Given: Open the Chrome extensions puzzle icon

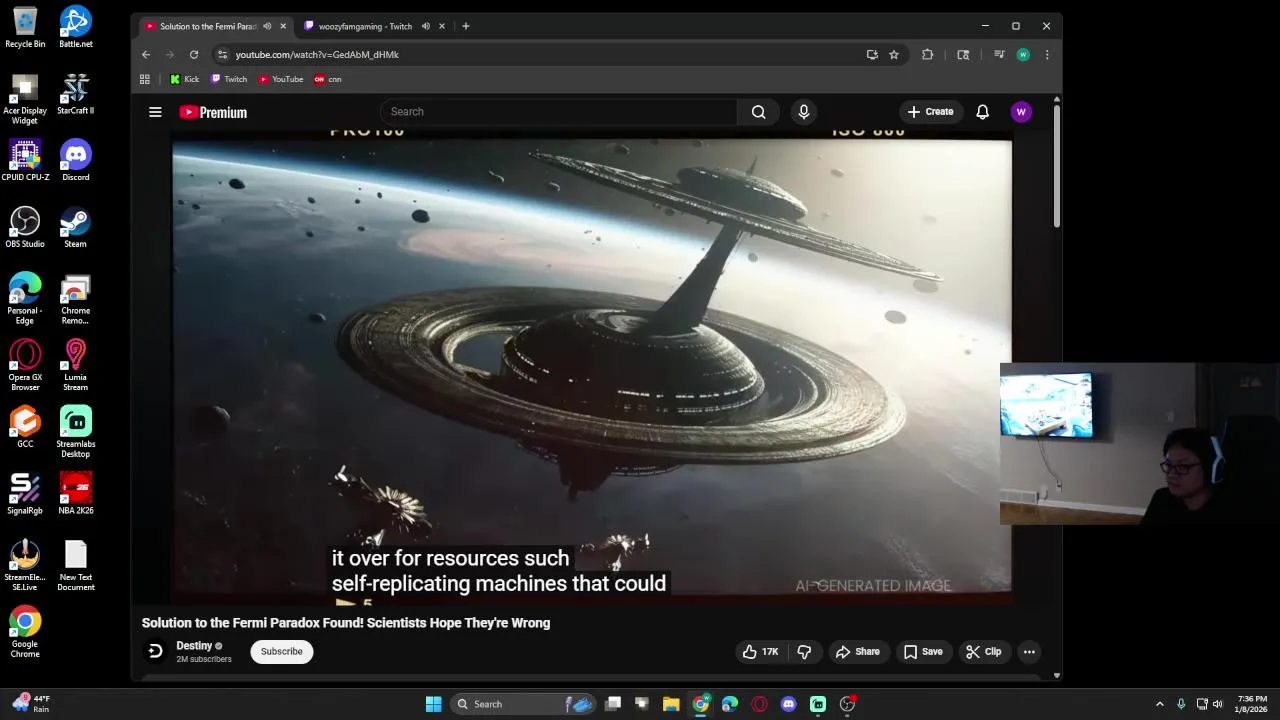Looking at the screenshot, I should click(927, 55).
